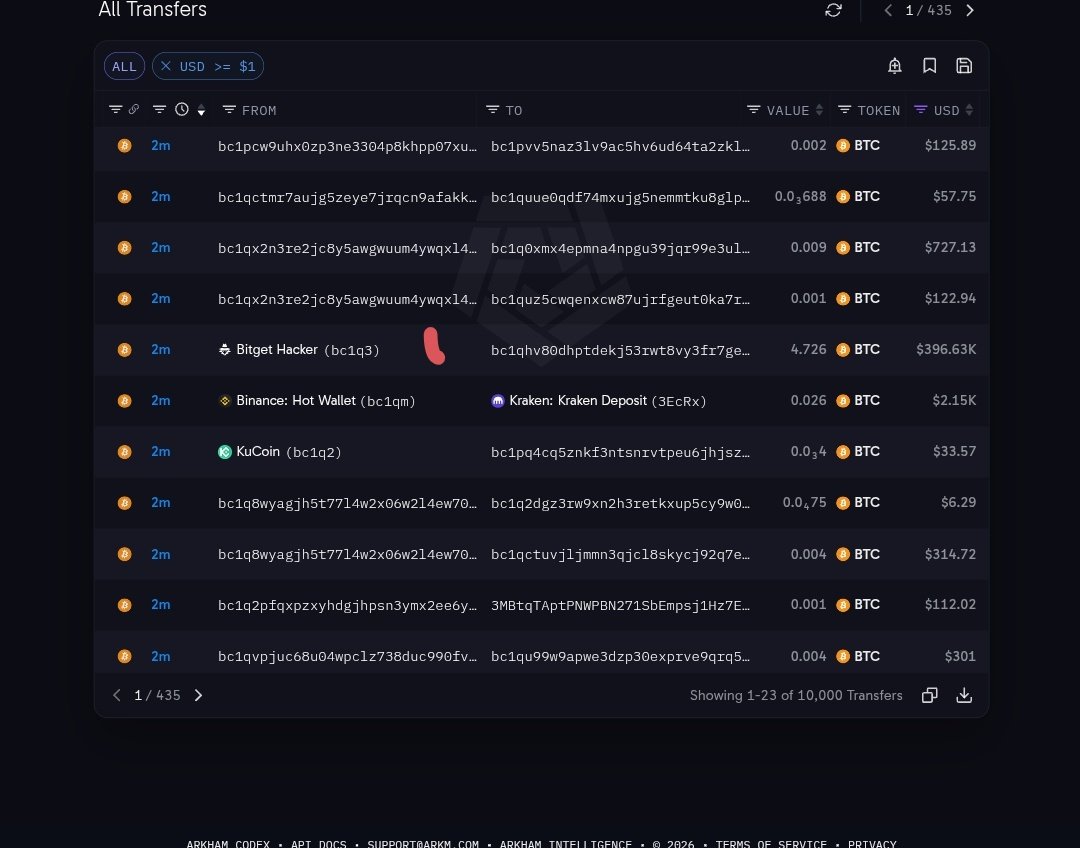This screenshot has width=1080, height=848.
Task: Open sender bc1qvpjuc68u04wpclz738duc990fv
Action: point(347,656)
